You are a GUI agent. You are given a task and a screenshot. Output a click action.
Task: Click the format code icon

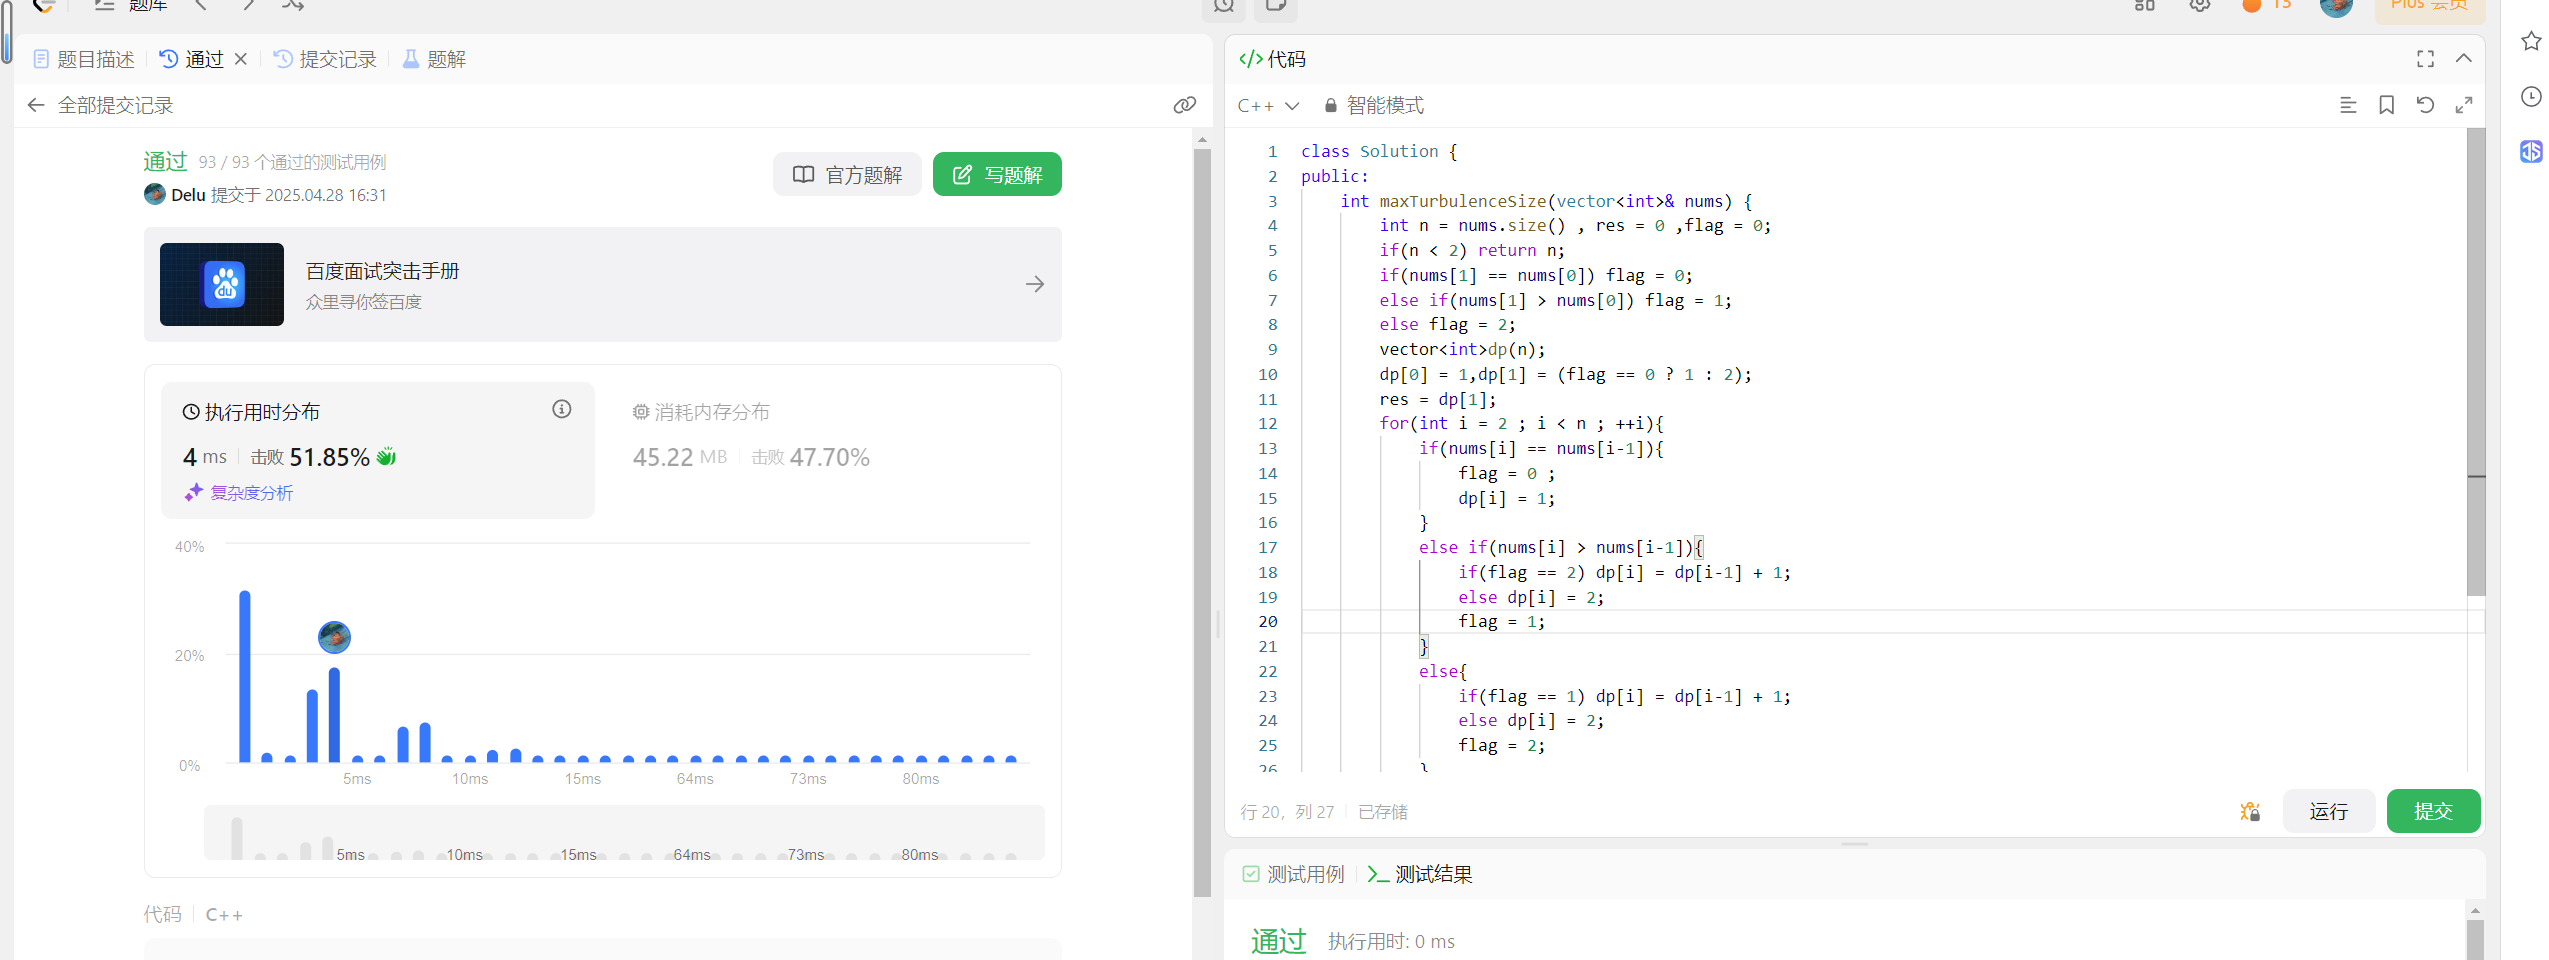click(2348, 105)
